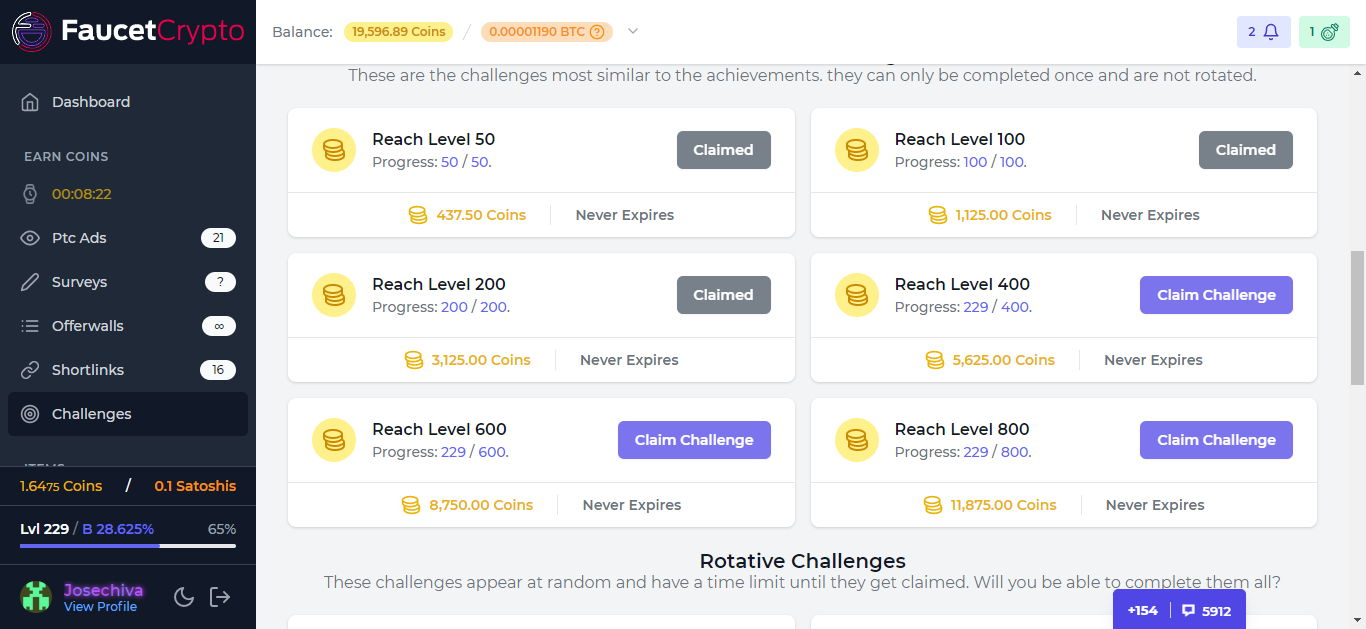This screenshot has width=1366, height=629.
Task: Toggle dark mode moon icon
Action: [184, 597]
